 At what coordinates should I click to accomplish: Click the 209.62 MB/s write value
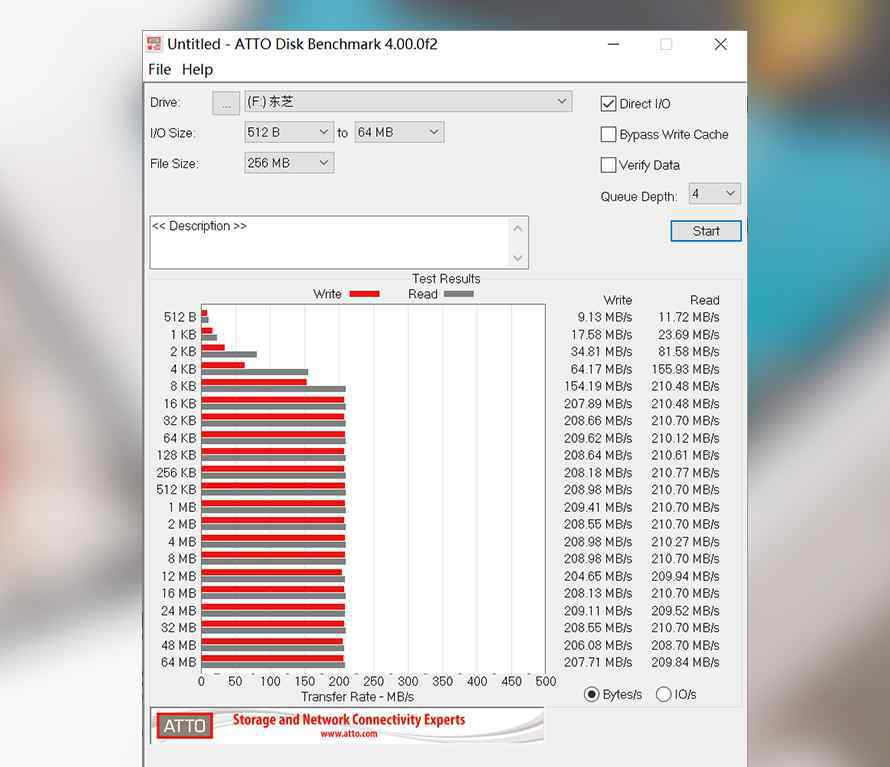598,438
